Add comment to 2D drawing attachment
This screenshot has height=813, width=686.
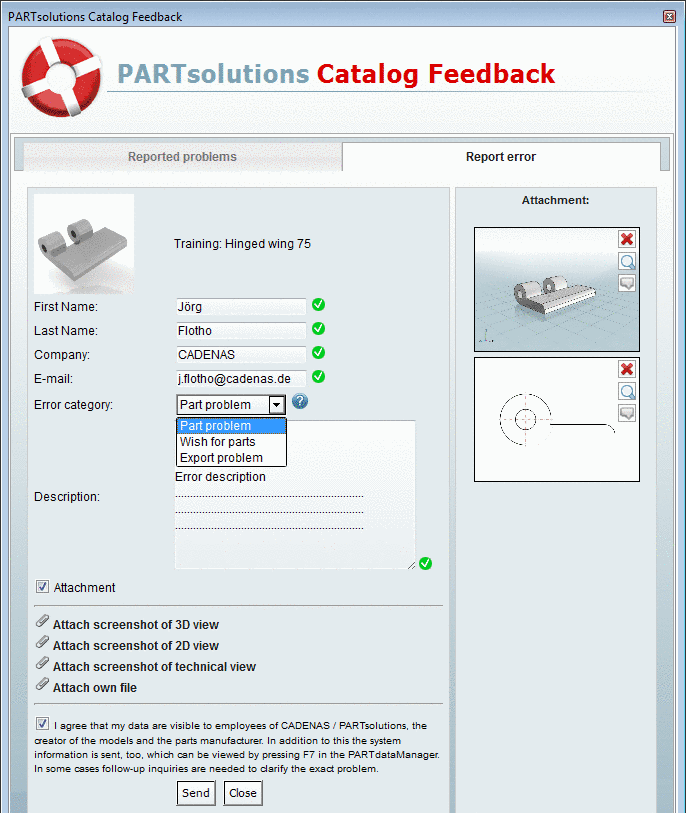(x=627, y=413)
